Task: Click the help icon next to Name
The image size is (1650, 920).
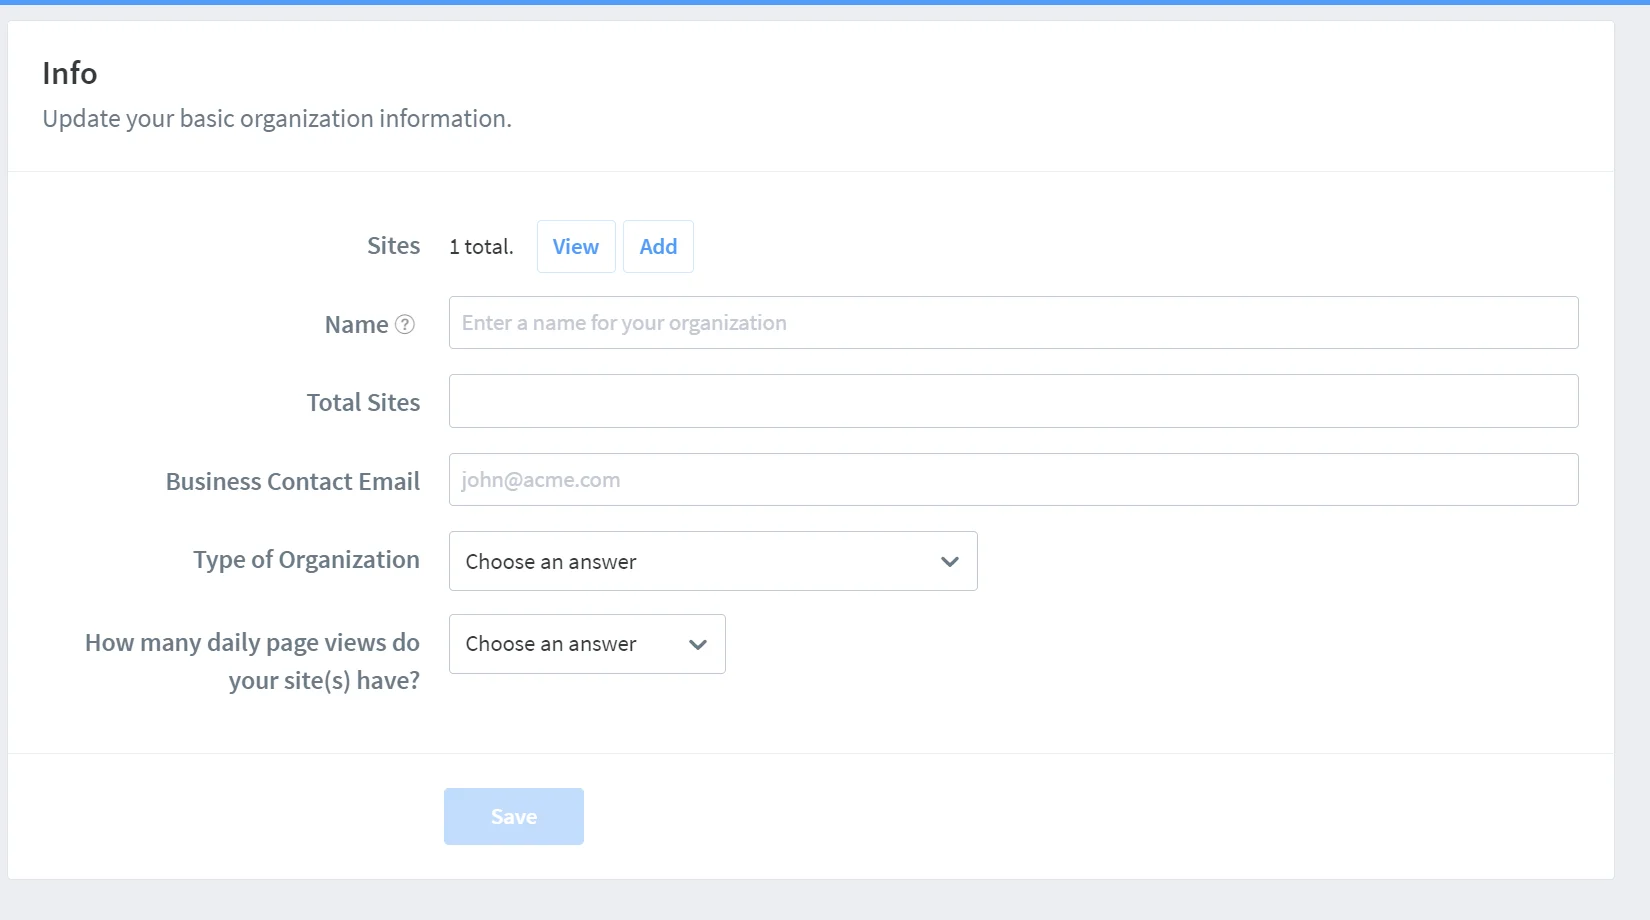Action: click(x=405, y=325)
